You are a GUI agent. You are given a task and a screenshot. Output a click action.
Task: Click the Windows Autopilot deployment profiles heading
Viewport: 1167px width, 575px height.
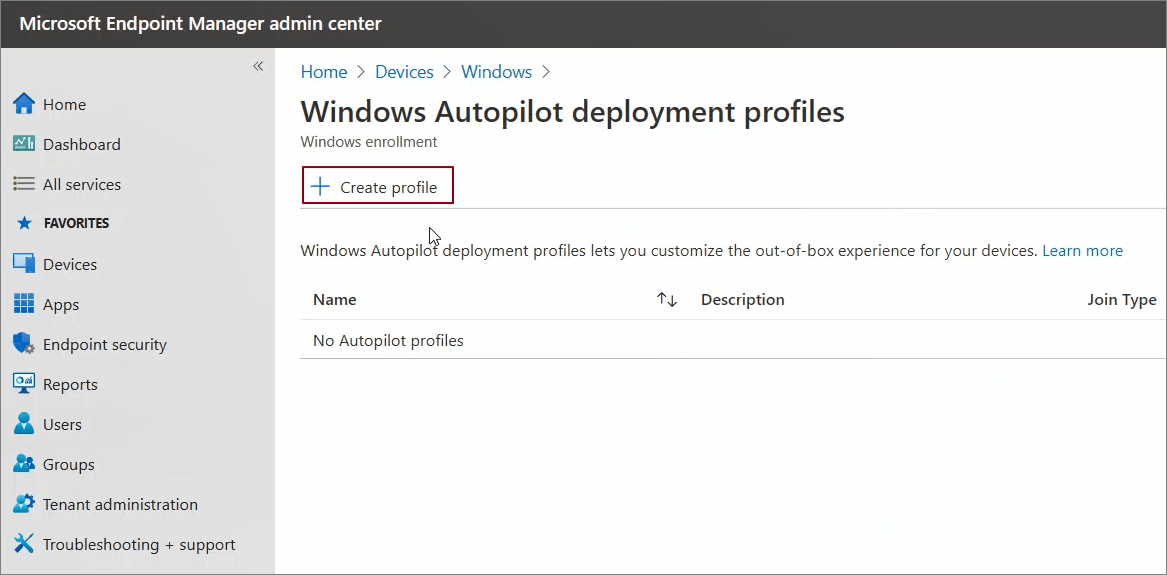click(x=572, y=112)
